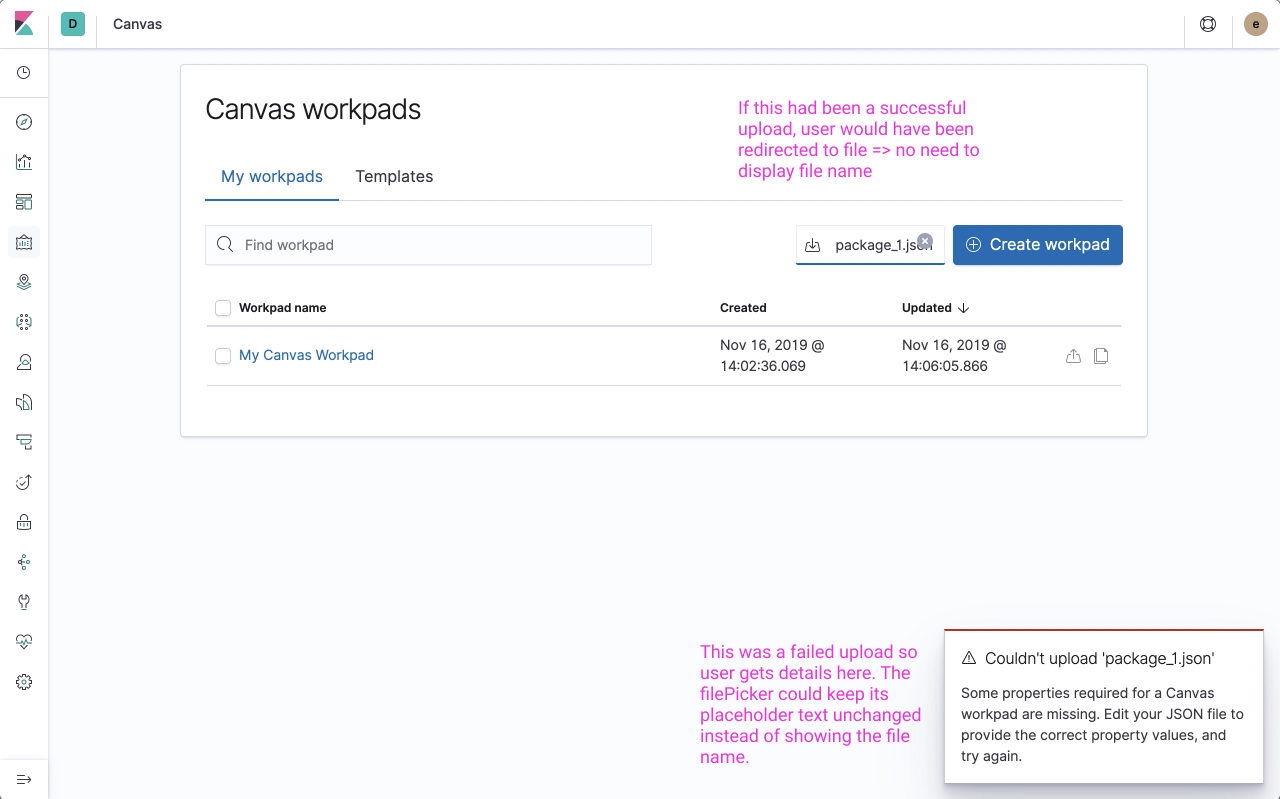Check the My Canvas Workpad row checkbox

point(222,356)
